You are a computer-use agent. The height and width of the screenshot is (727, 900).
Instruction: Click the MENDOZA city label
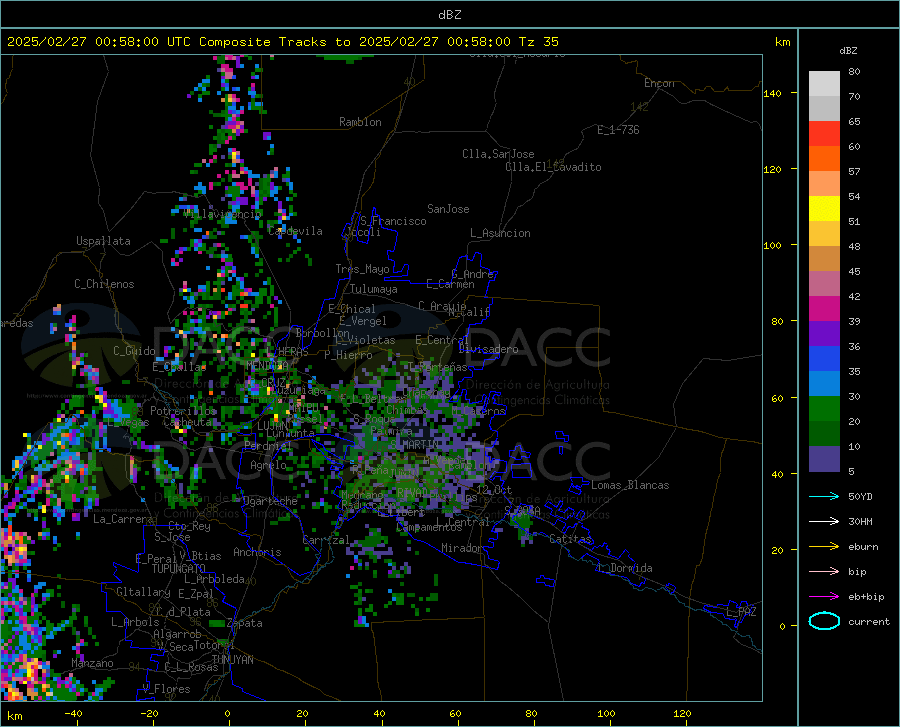tap(267, 365)
